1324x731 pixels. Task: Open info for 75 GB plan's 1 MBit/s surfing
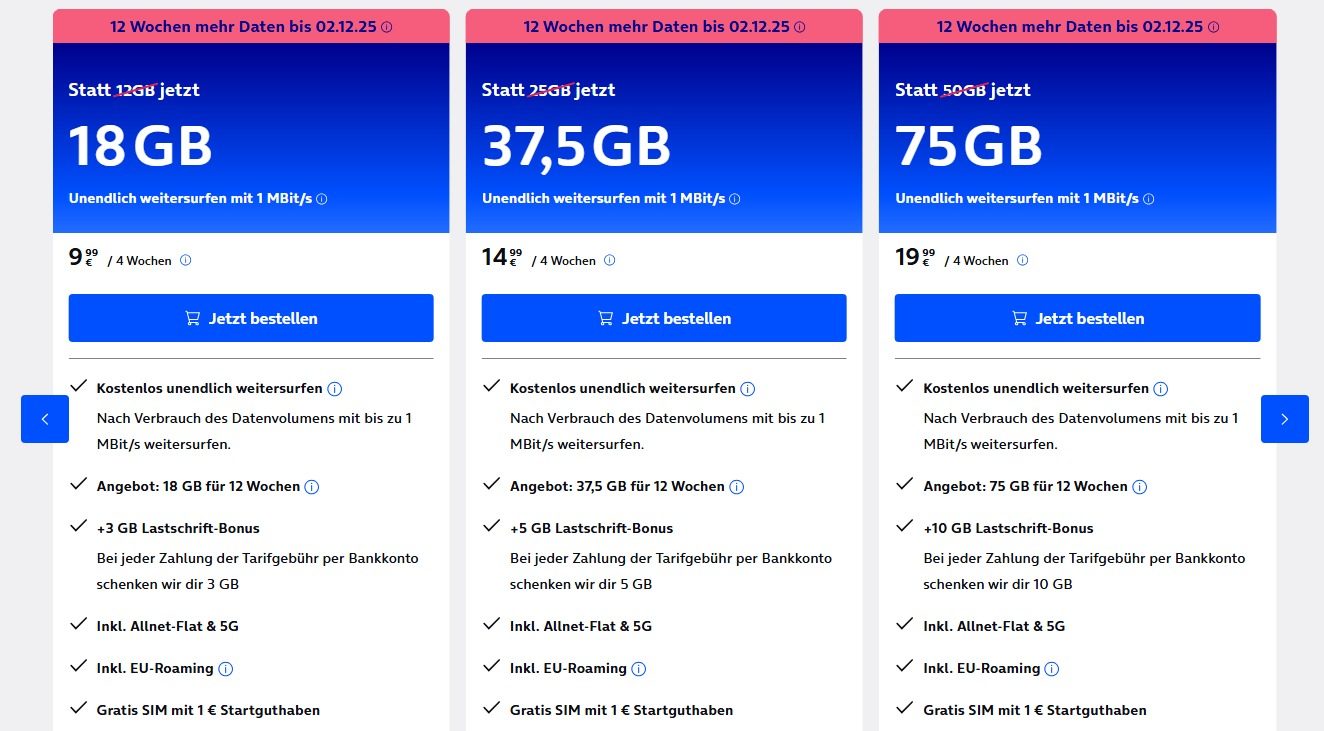1148,199
